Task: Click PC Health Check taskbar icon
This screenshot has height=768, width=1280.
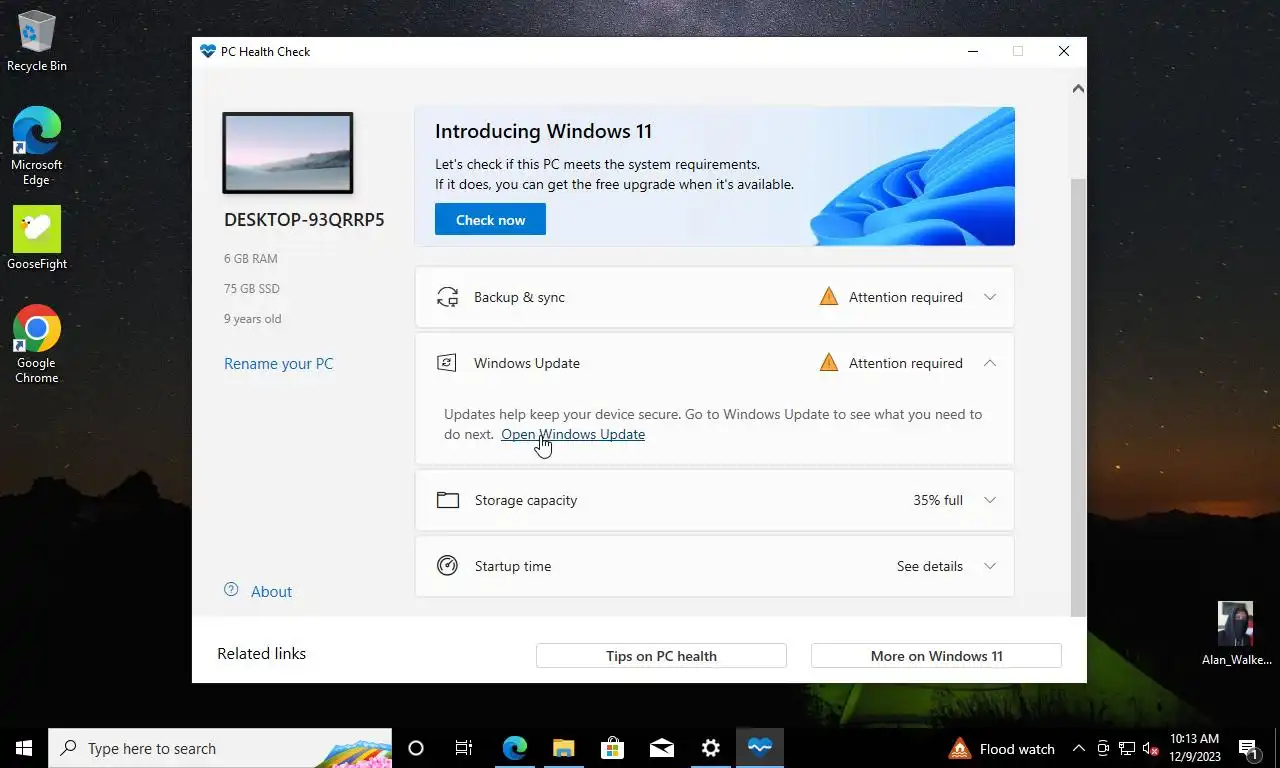Action: pyautogui.click(x=760, y=748)
